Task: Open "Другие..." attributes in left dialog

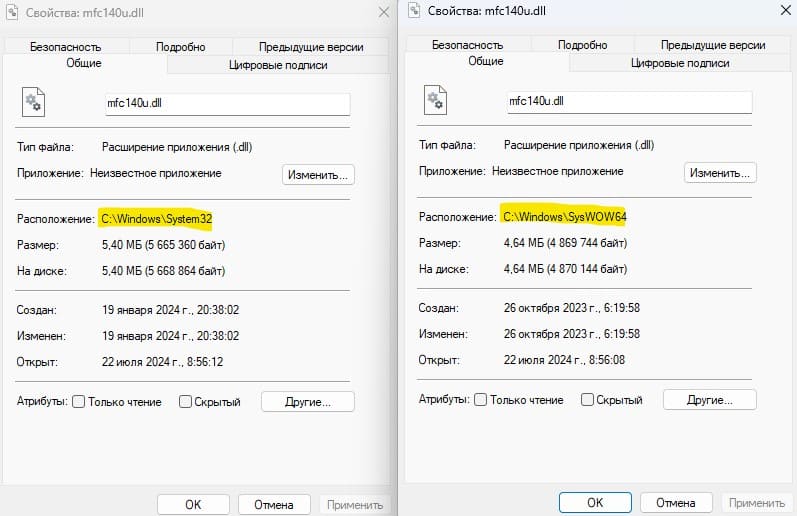Action: [x=308, y=402]
